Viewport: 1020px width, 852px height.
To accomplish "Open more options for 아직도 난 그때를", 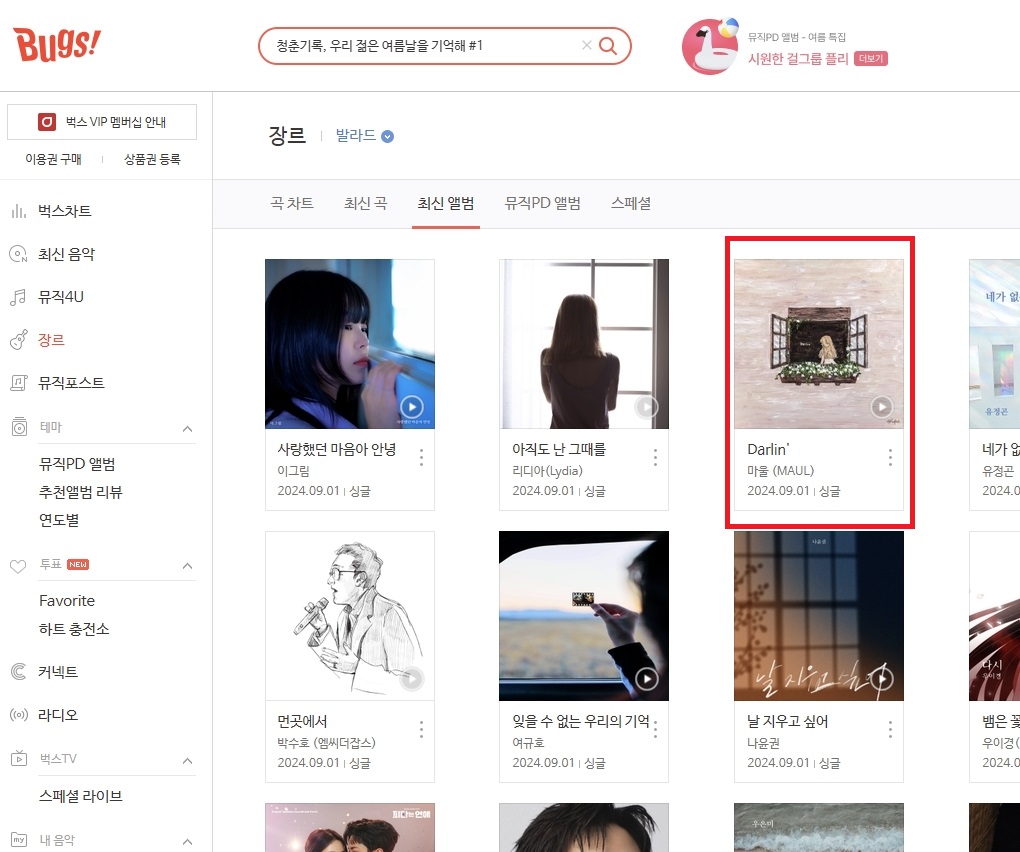I will coord(655,457).
